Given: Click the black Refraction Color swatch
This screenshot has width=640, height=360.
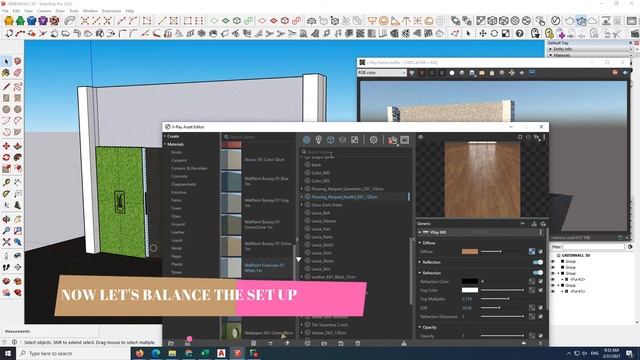Looking at the screenshot, I should [470, 281].
